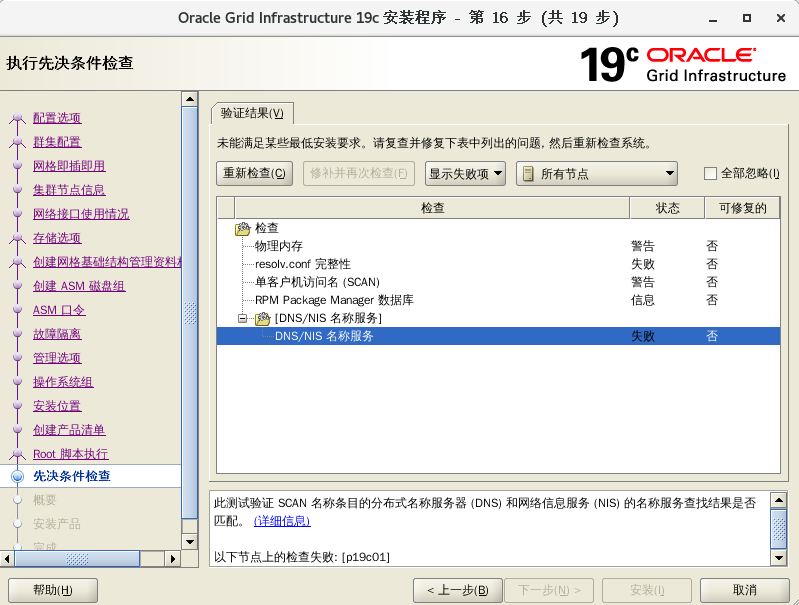Select the highlighted DNS/NIS 名称服务 row
The width and height of the screenshot is (799, 605).
(x=498, y=336)
